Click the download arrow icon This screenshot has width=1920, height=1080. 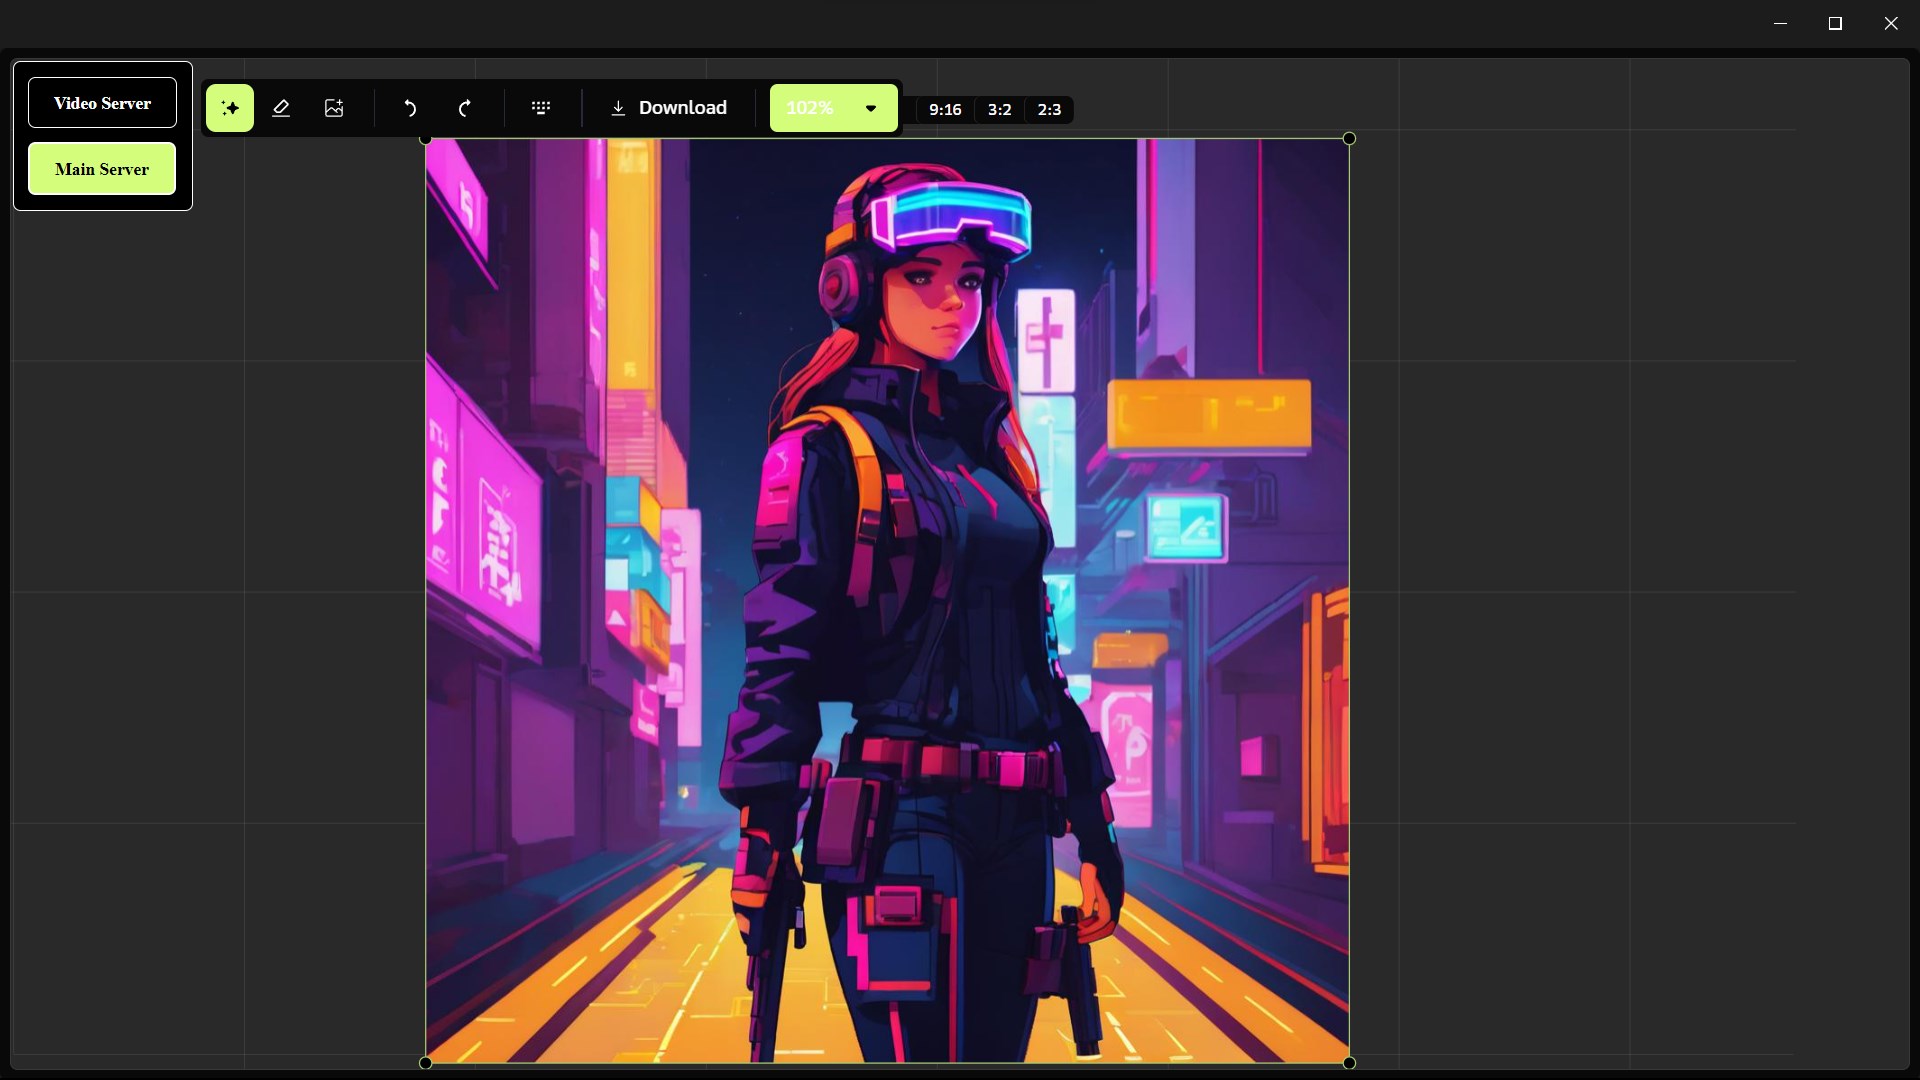[618, 108]
